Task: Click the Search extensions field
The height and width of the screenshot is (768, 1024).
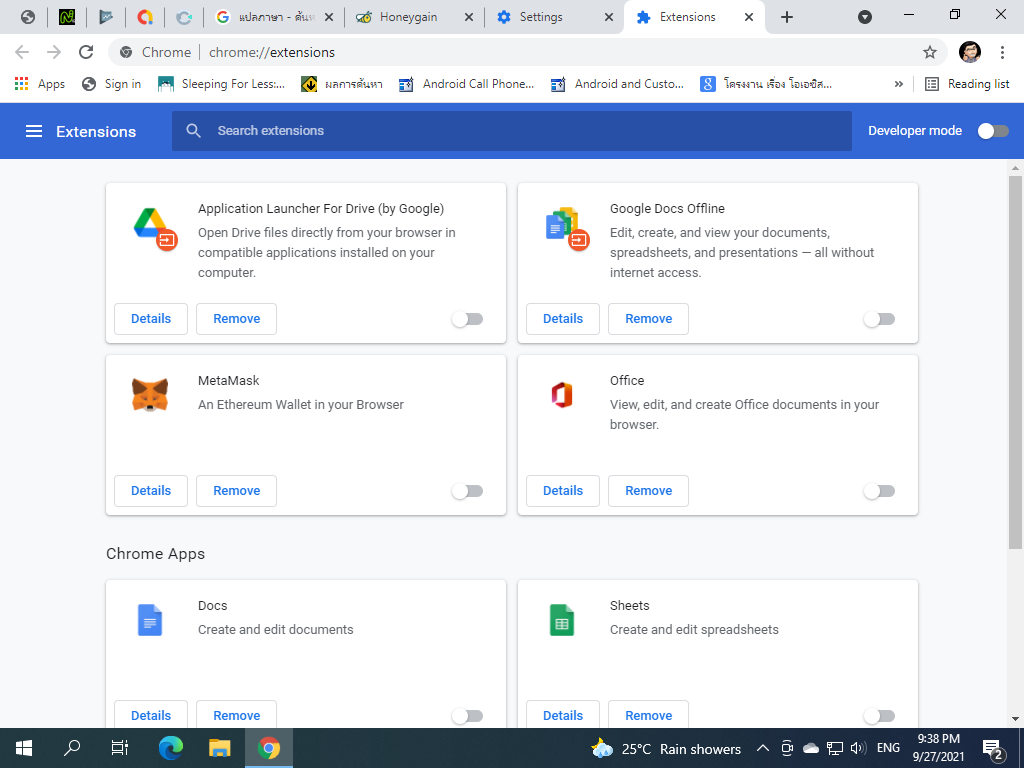Action: 512,131
